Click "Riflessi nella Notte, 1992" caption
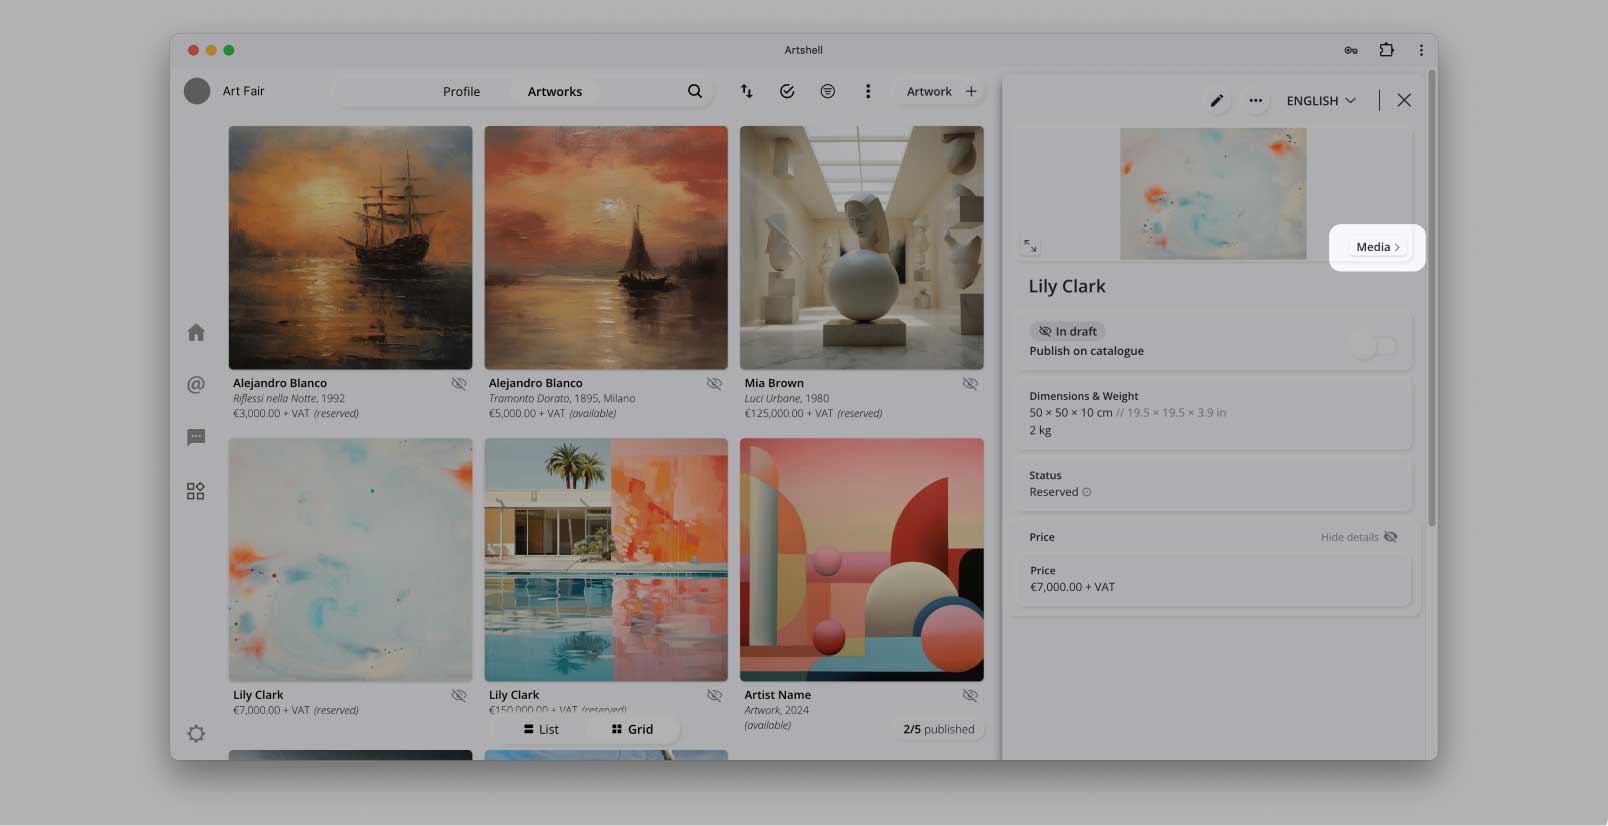Image resolution: width=1608 pixels, height=826 pixels. [x=289, y=398]
